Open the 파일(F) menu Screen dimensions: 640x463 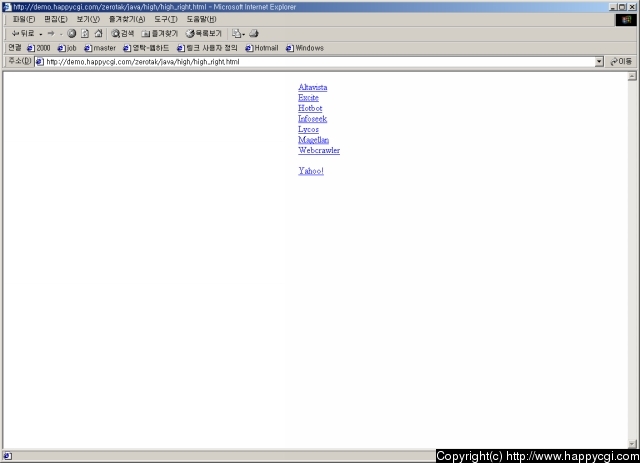pyautogui.click(x=24, y=19)
